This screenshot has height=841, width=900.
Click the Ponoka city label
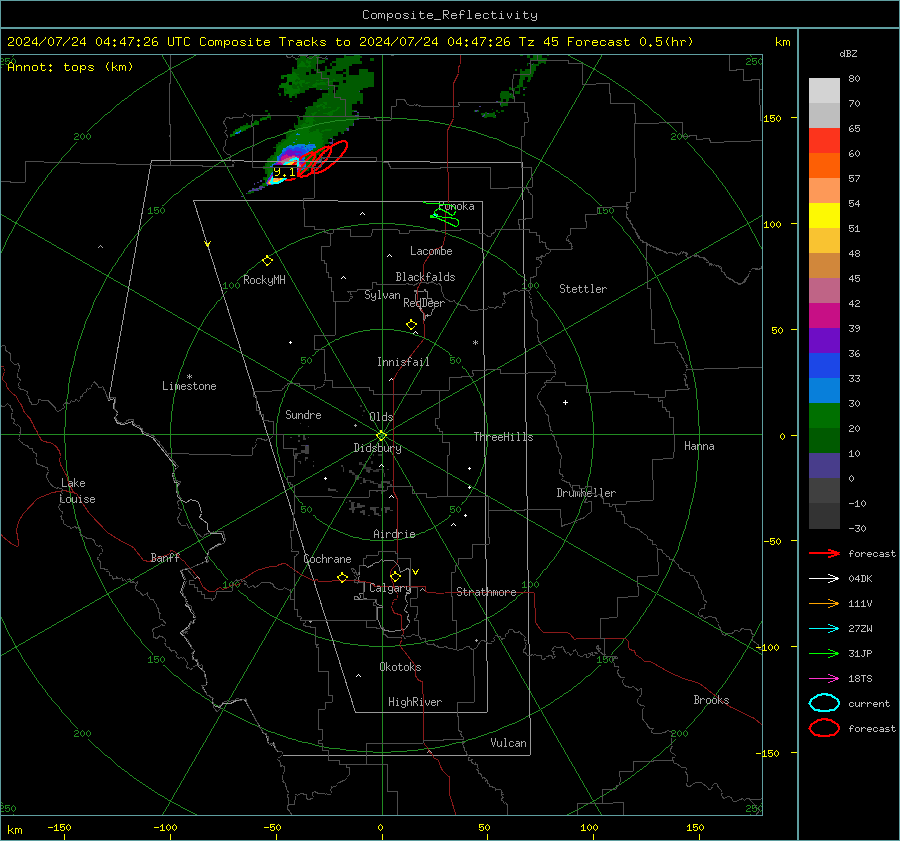click(x=456, y=206)
